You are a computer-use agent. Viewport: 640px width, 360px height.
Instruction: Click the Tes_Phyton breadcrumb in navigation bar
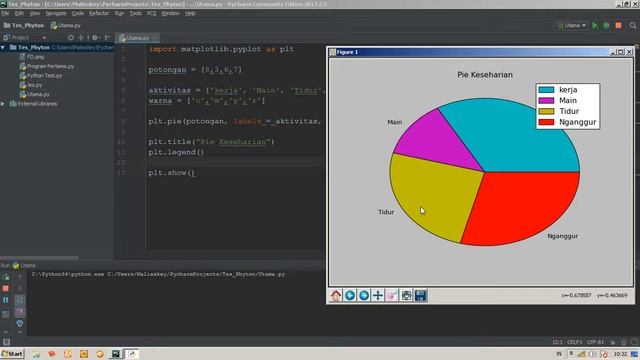tap(24, 25)
